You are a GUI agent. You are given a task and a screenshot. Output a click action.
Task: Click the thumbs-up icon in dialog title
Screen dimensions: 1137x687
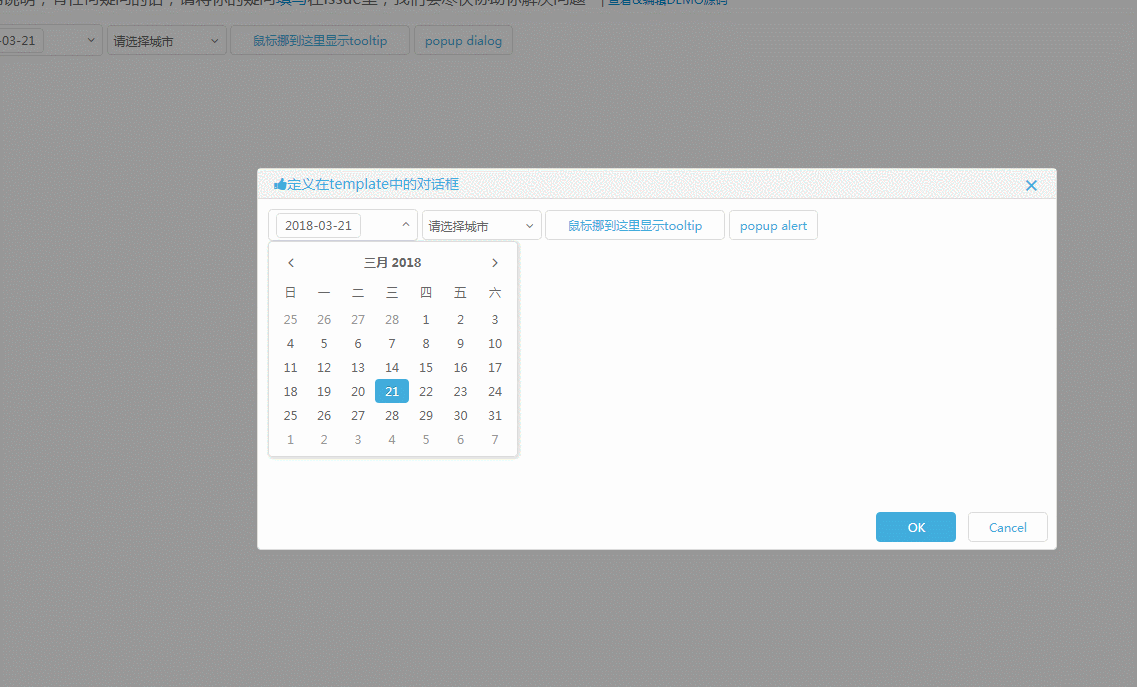[280, 184]
